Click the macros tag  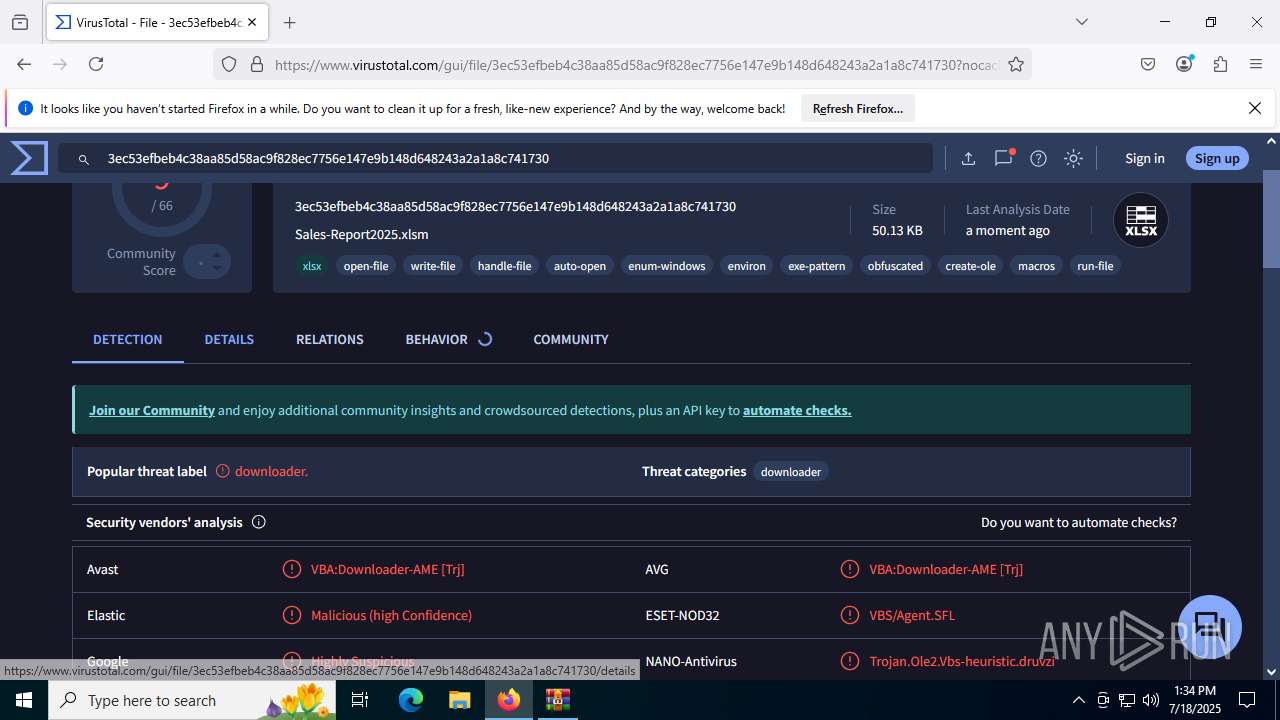1037,266
